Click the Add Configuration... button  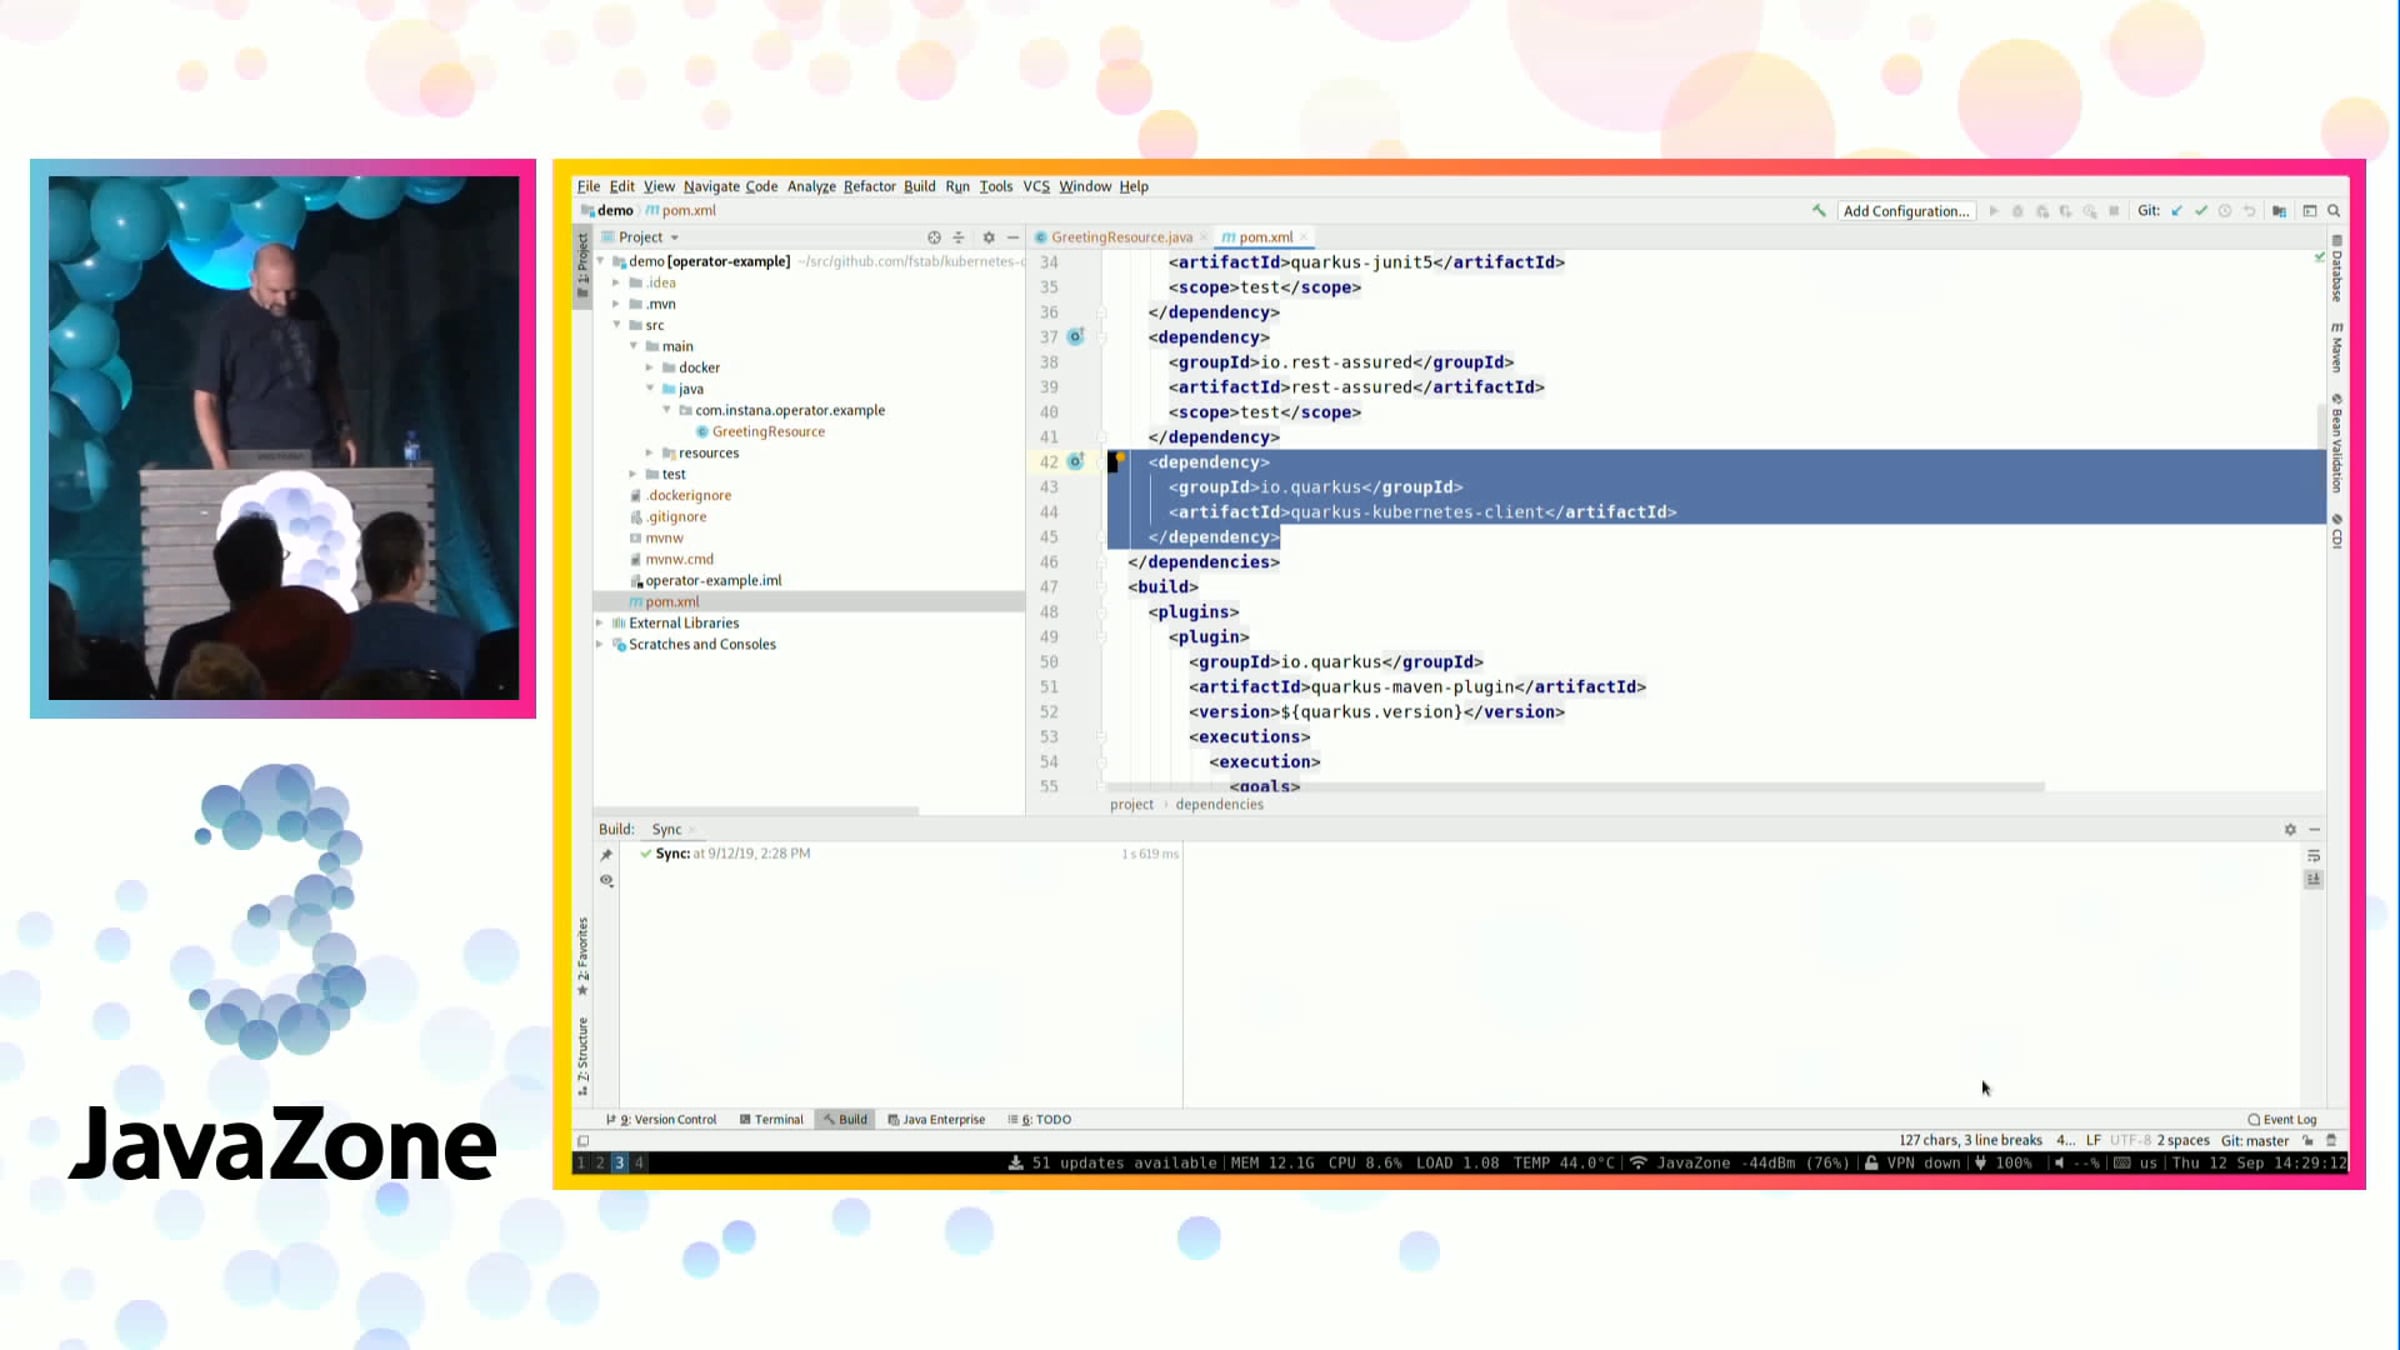(1906, 211)
